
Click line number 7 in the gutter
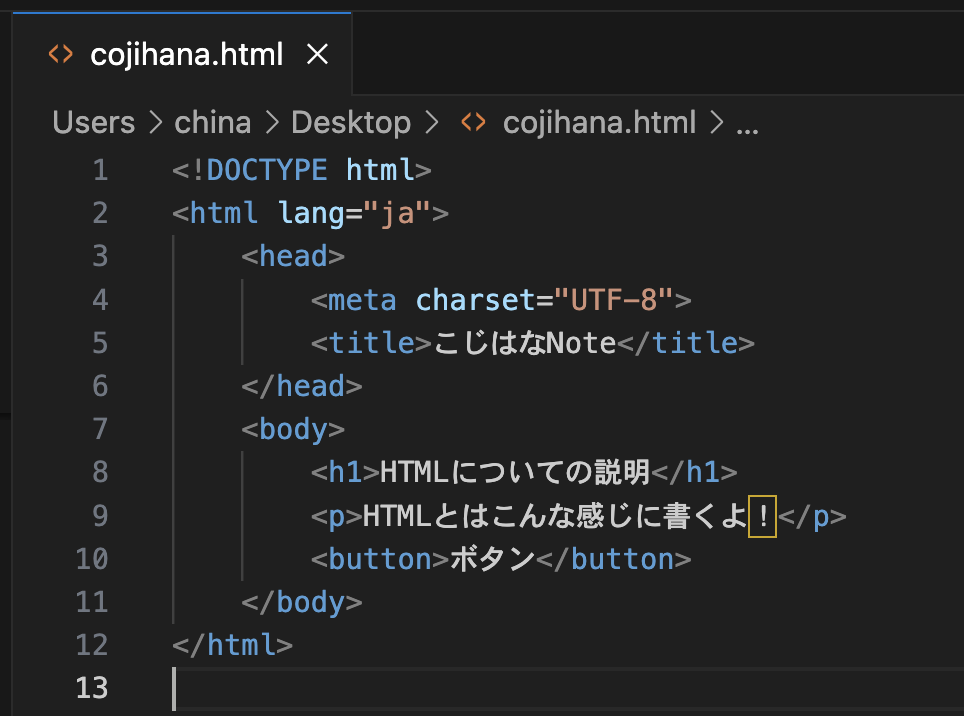(x=100, y=429)
